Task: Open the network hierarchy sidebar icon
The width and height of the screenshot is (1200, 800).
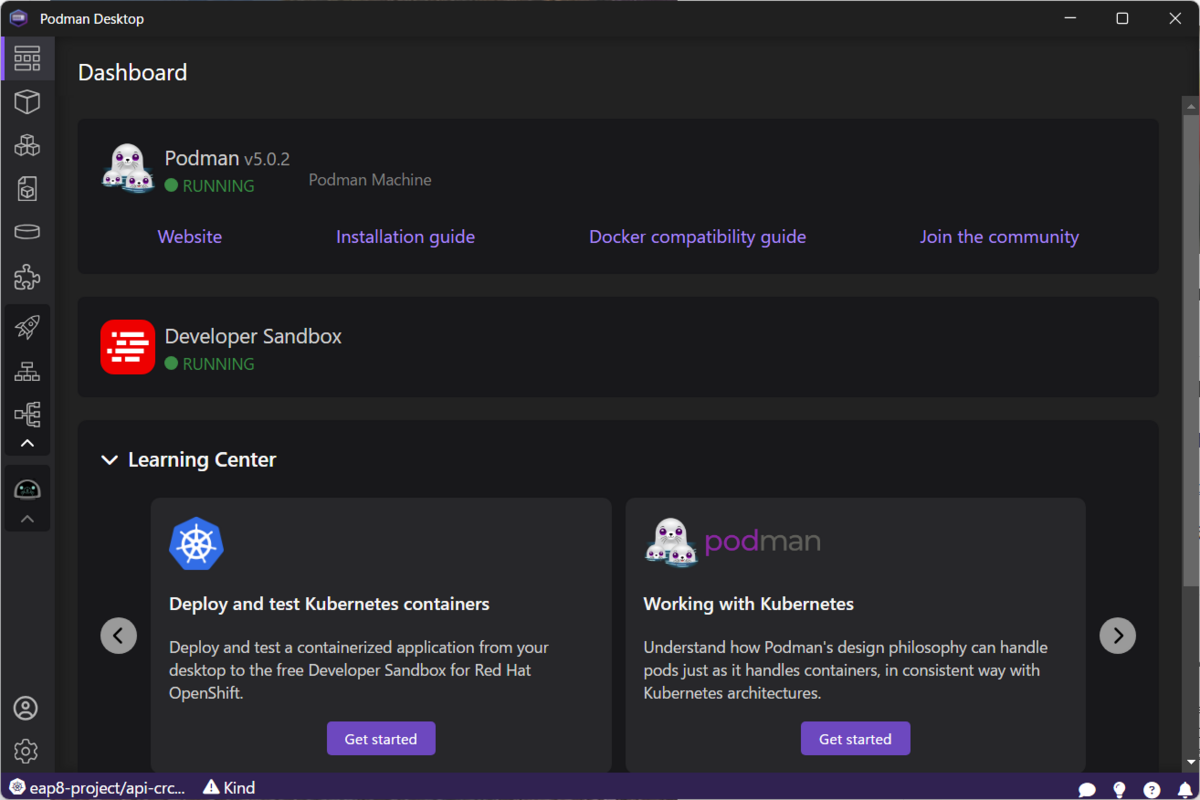Action: (27, 372)
